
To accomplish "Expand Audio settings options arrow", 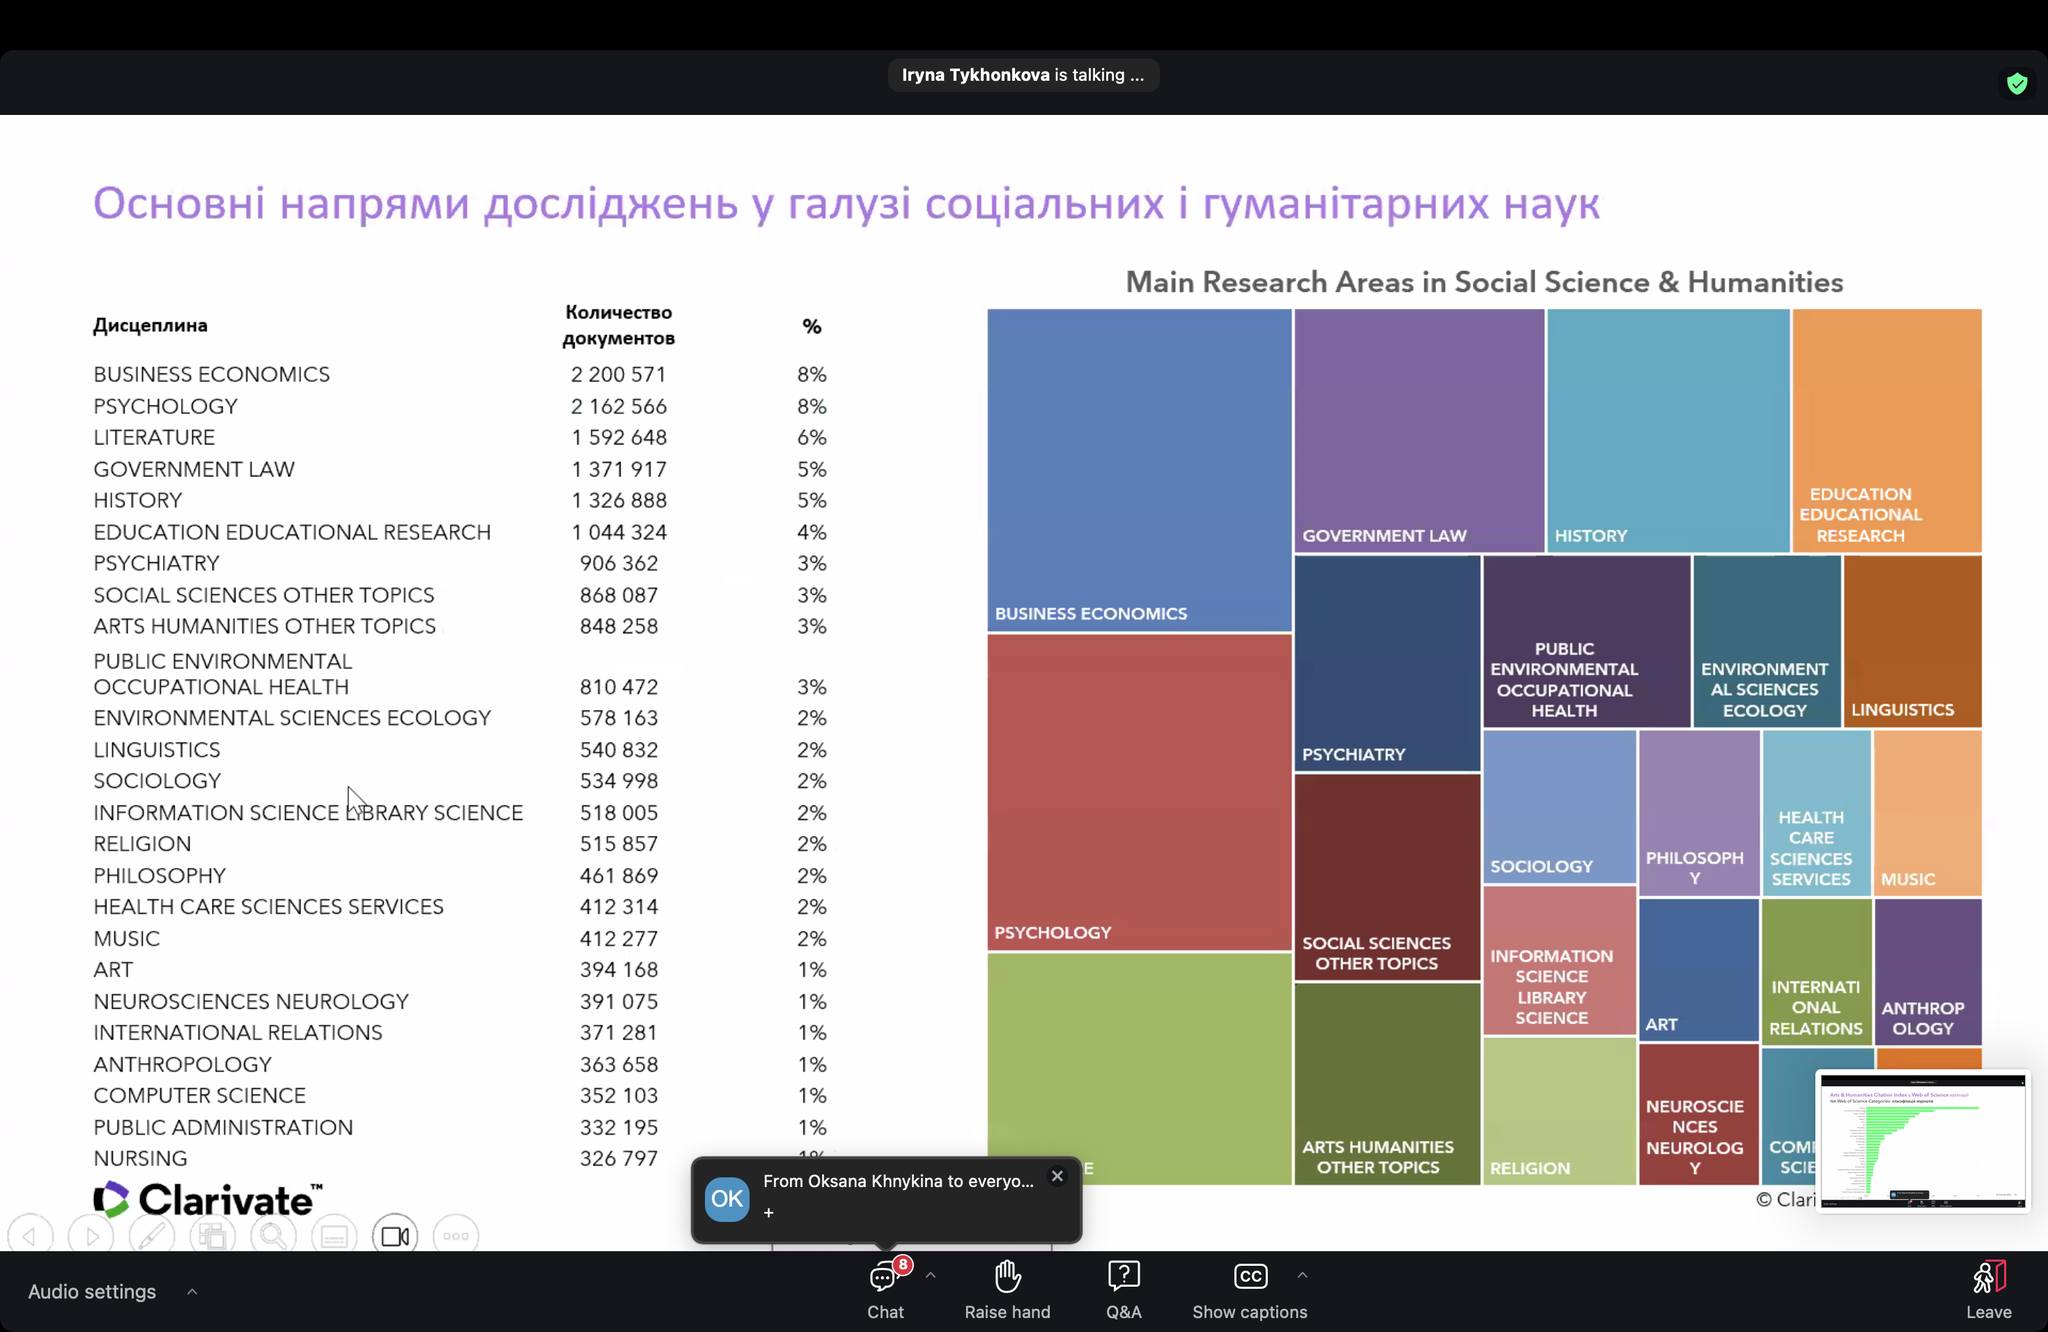I will pyautogui.click(x=192, y=1292).
